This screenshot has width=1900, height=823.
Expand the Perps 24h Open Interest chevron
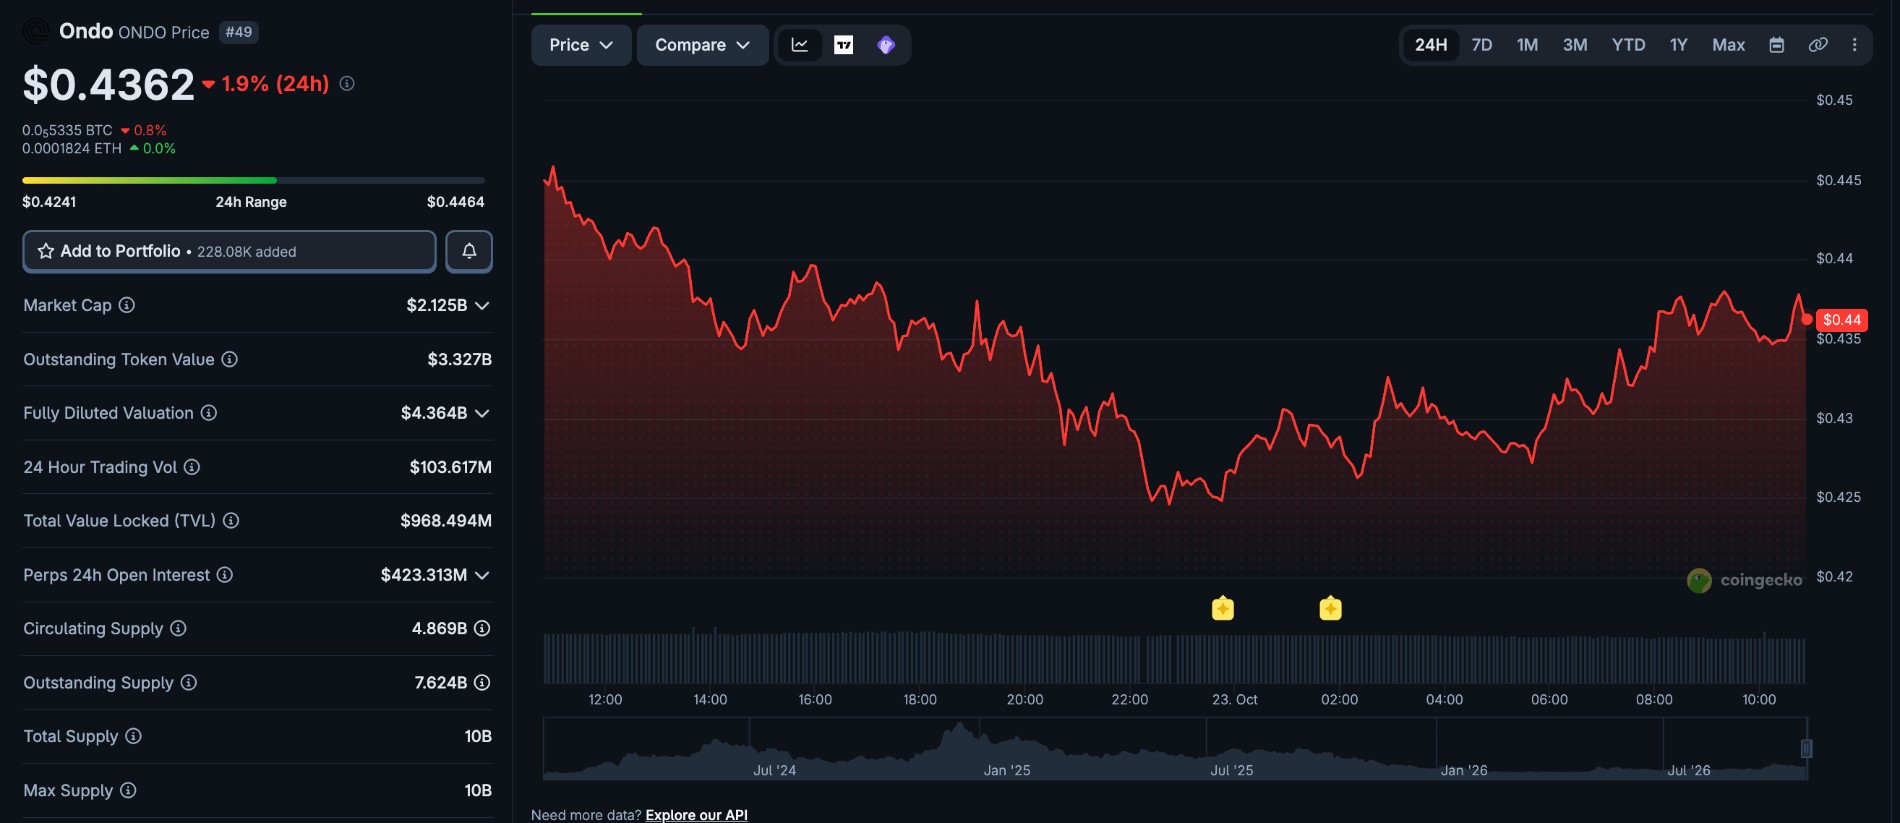[482, 575]
